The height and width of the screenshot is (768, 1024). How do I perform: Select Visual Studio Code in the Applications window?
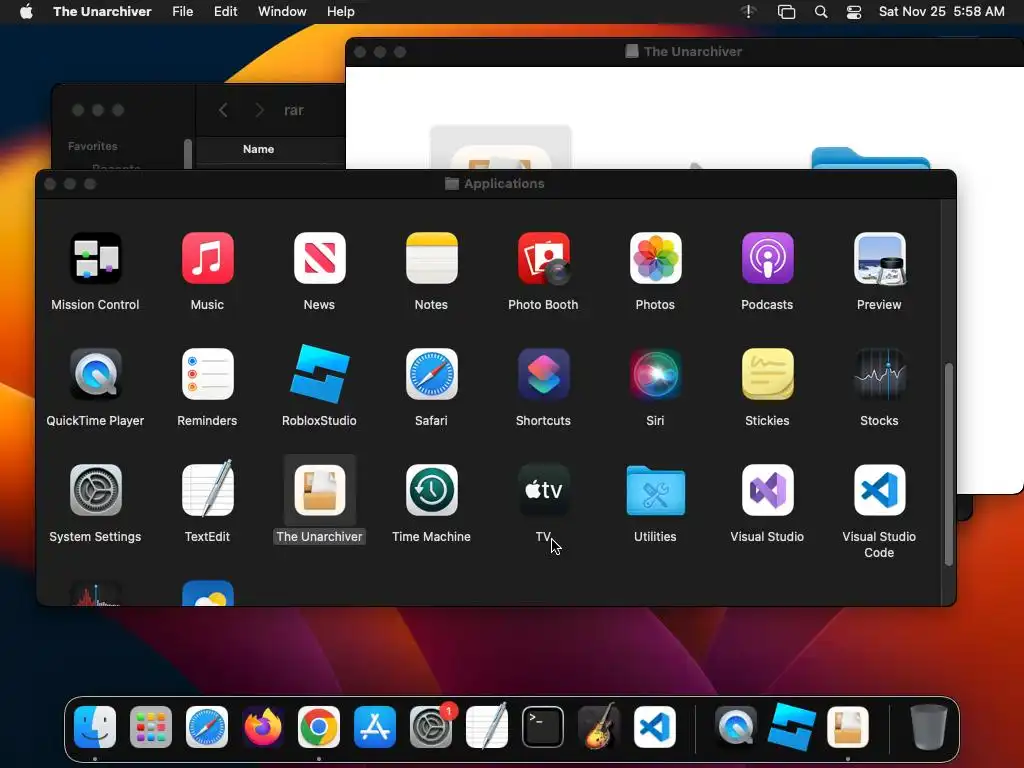[880, 490]
